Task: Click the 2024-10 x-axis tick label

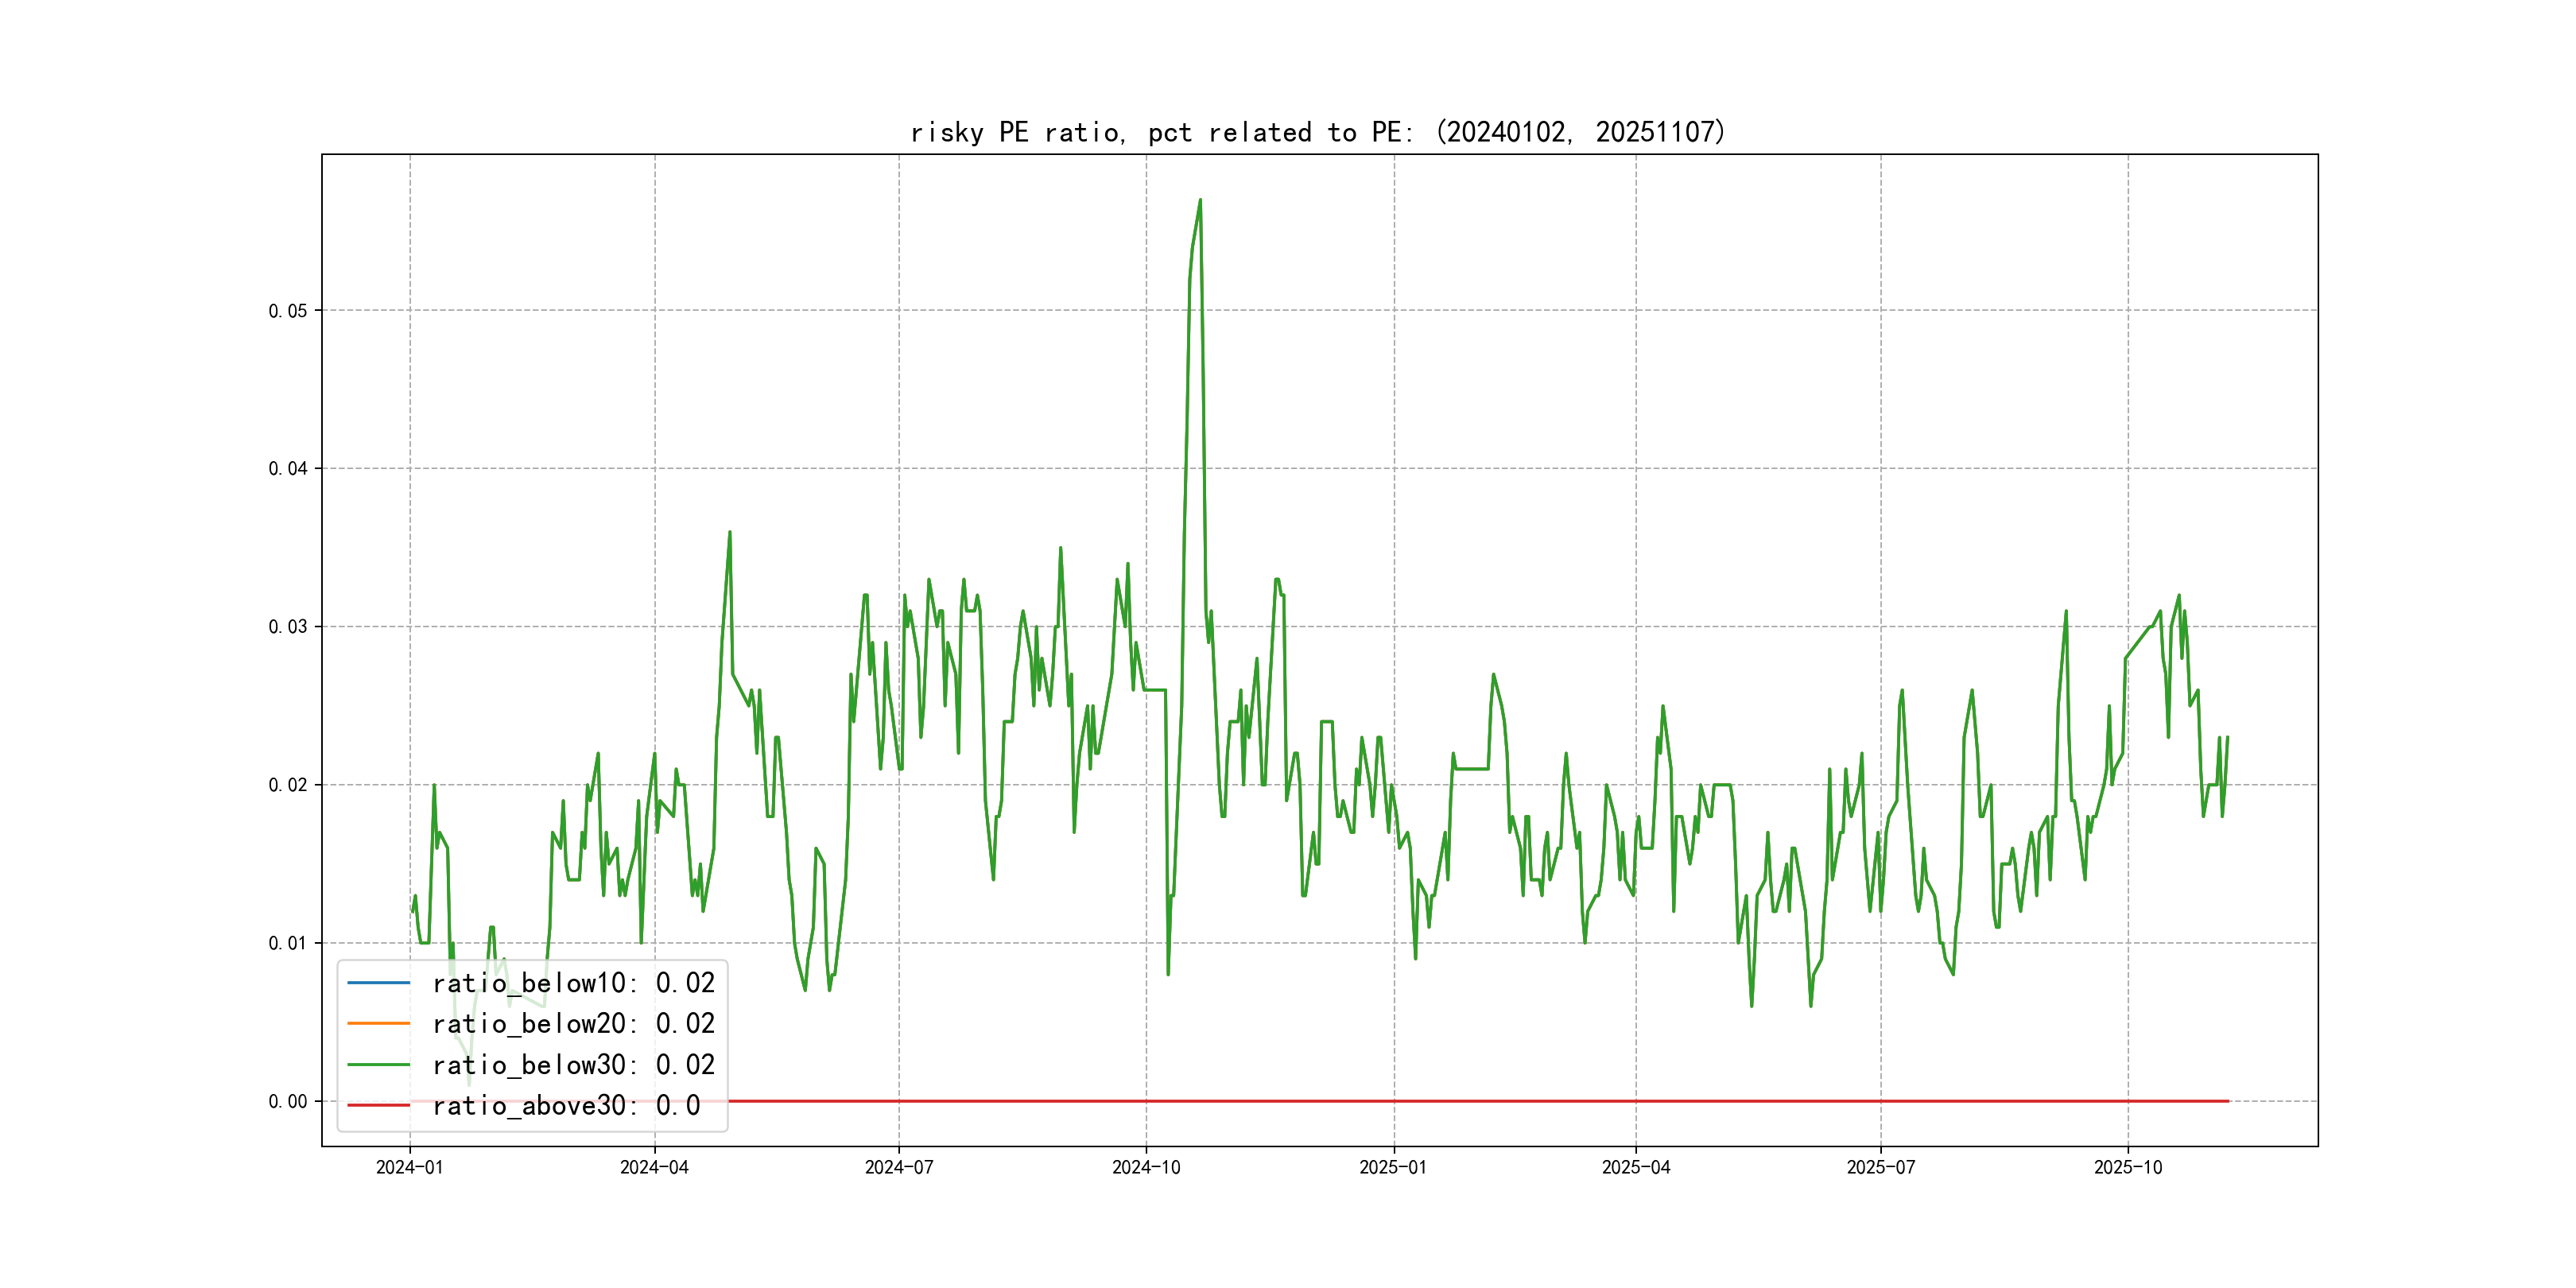Action: coord(1146,1168)
